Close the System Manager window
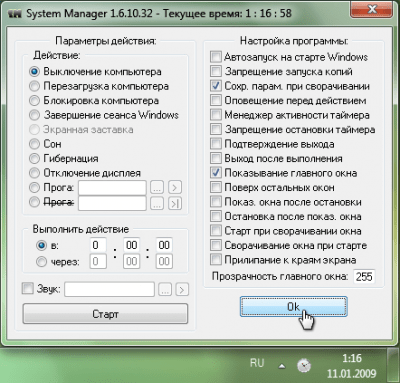 click(372, 9)
